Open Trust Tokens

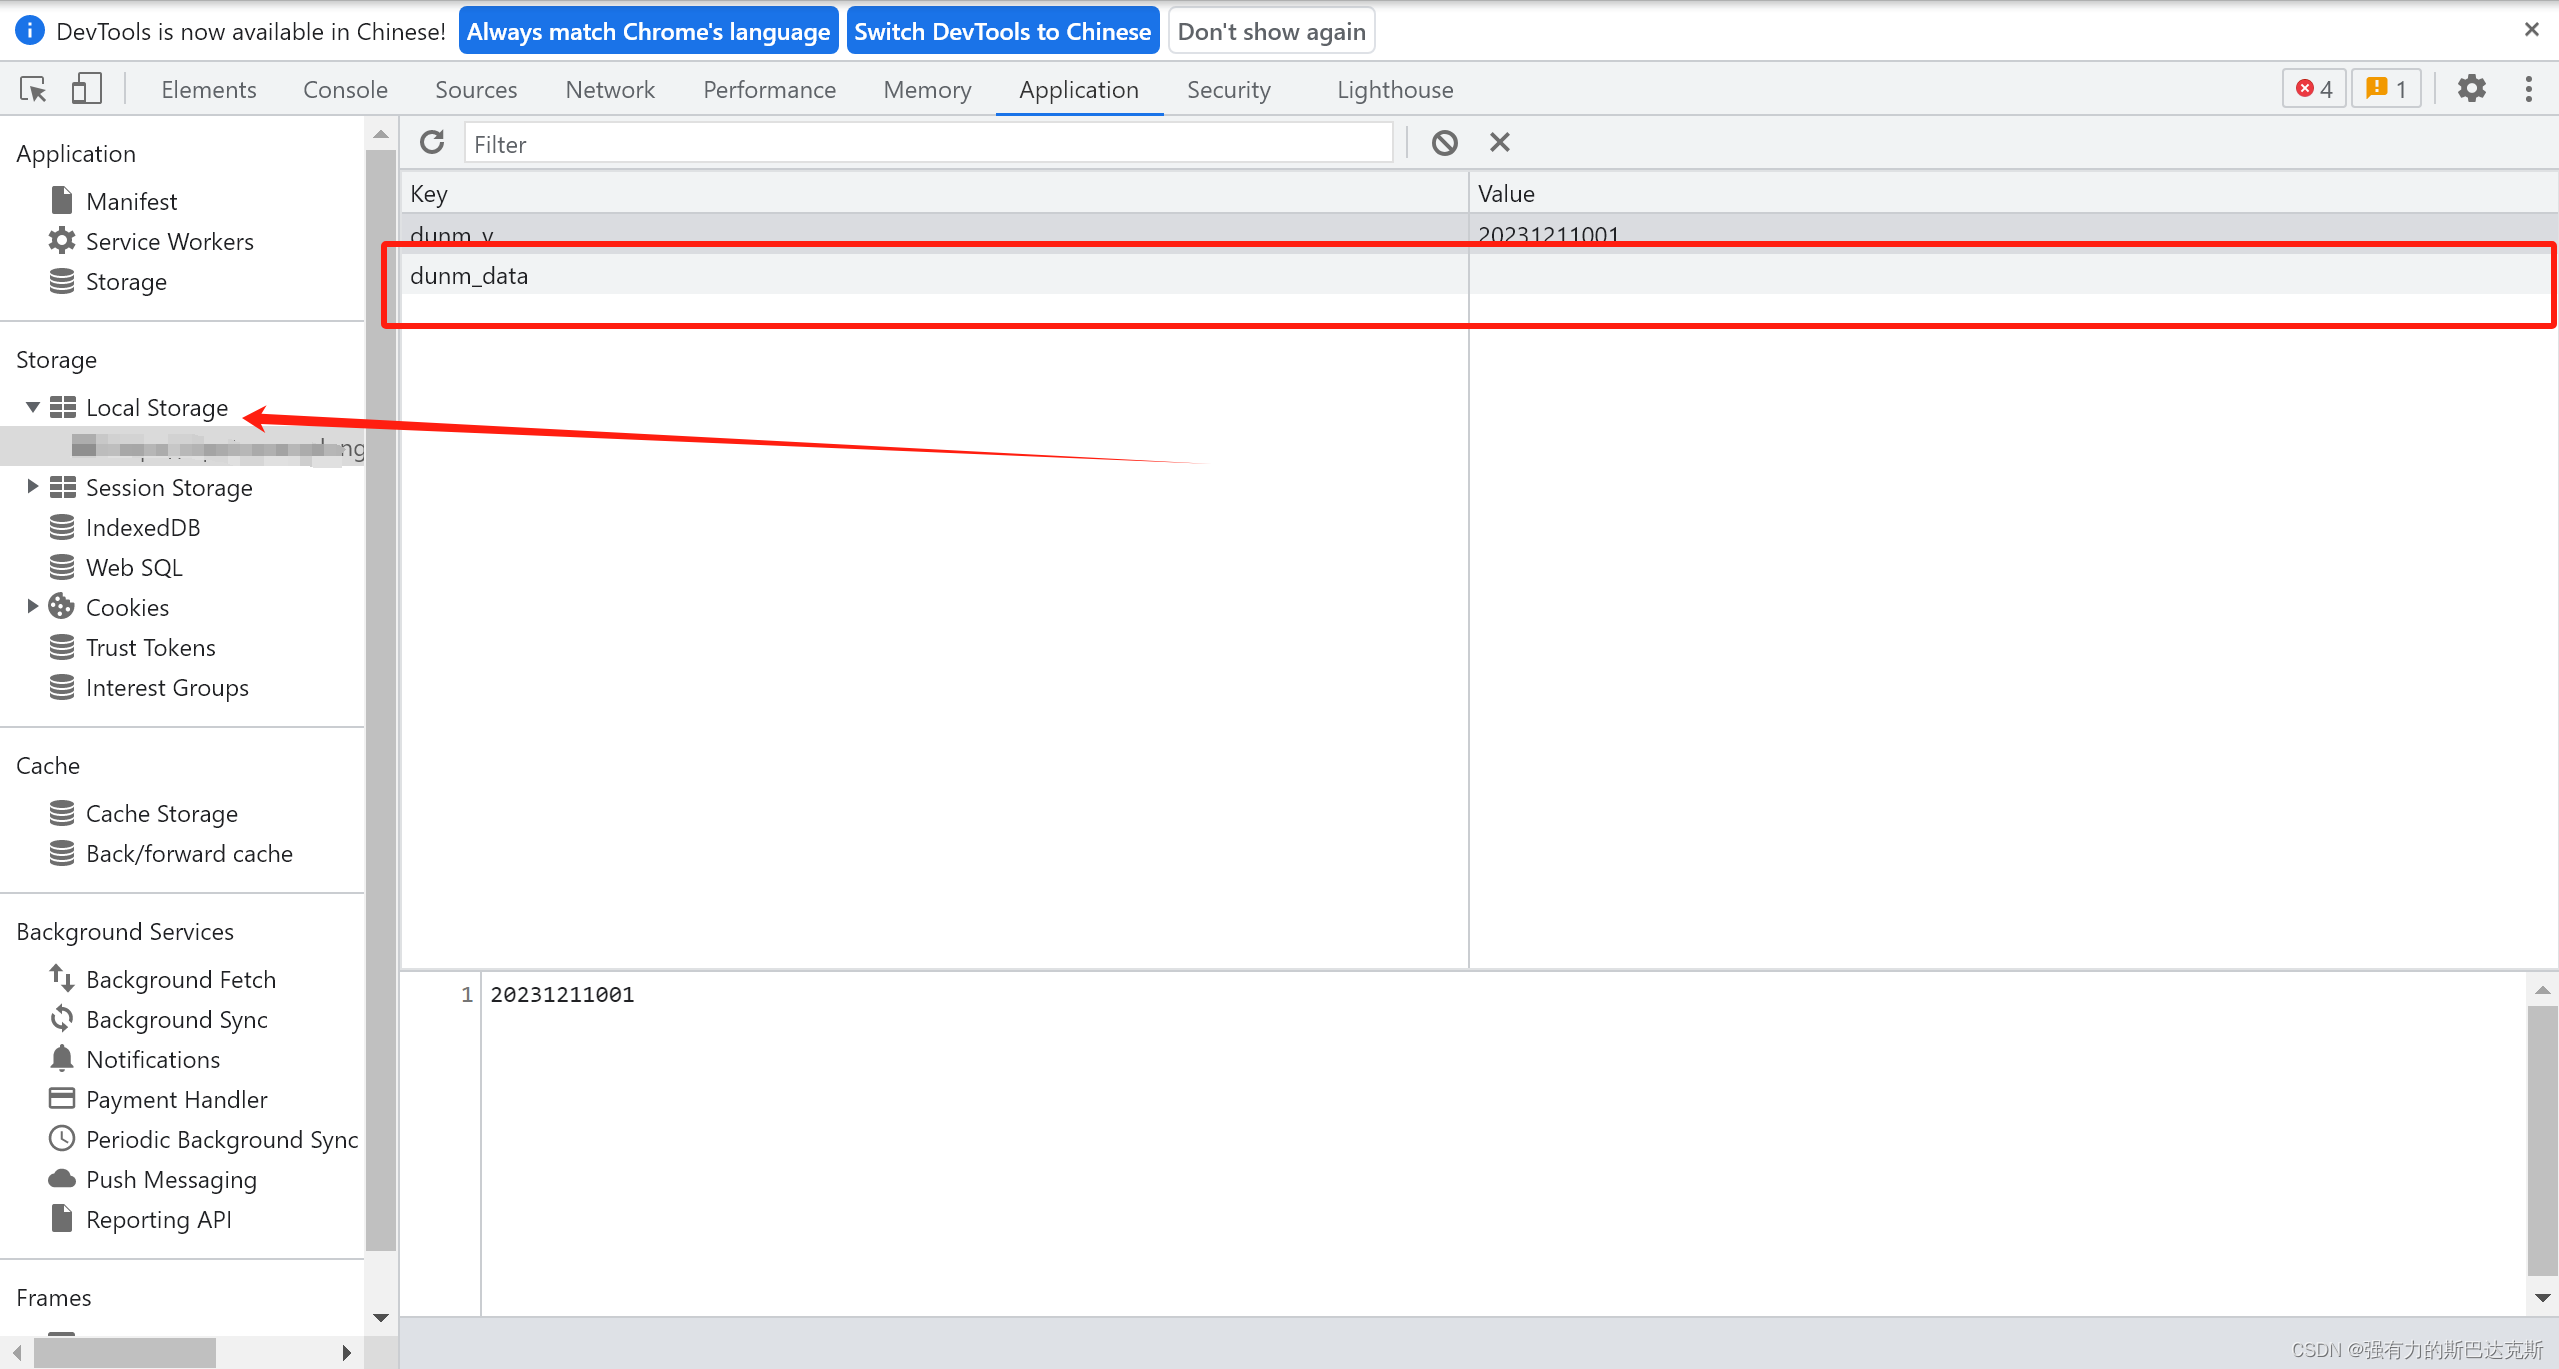(150, 647)
